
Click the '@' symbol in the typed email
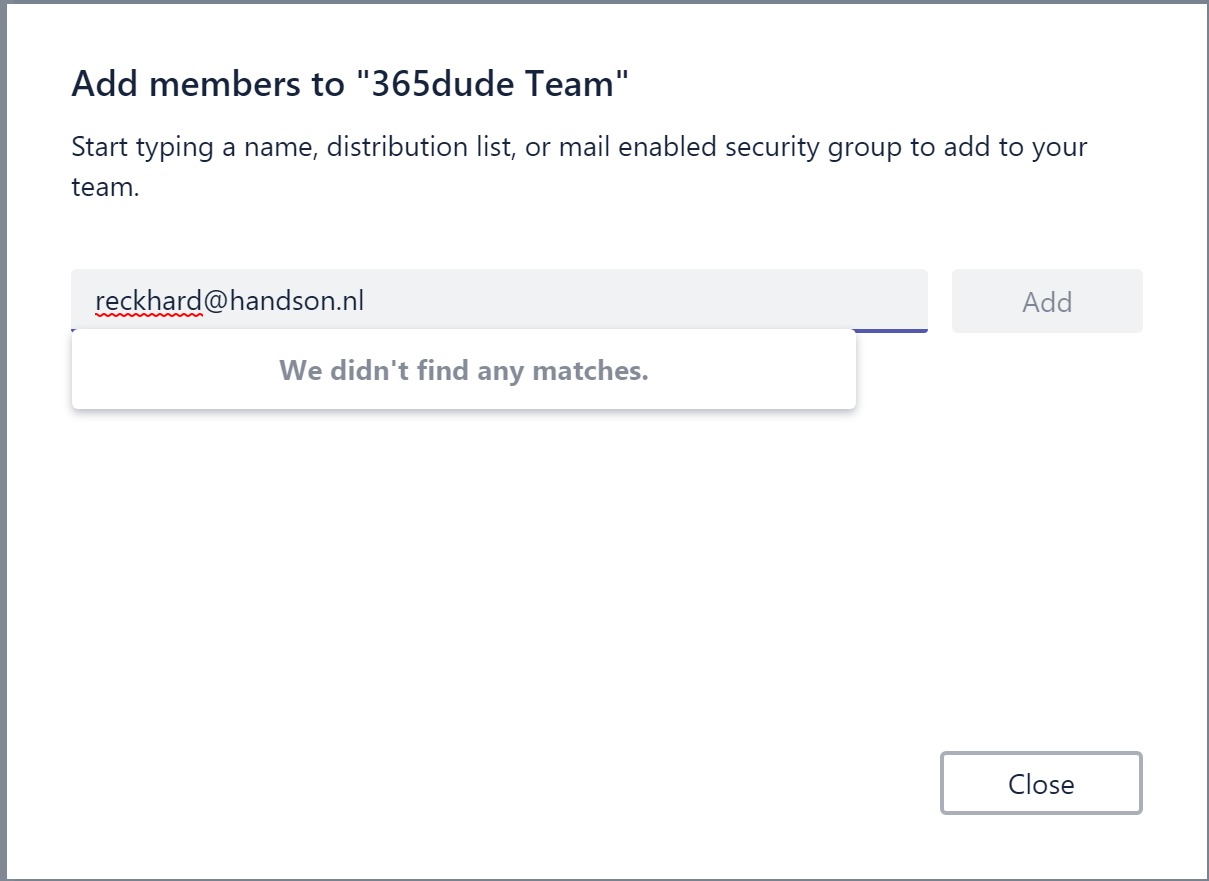click(x=216, y=301)
